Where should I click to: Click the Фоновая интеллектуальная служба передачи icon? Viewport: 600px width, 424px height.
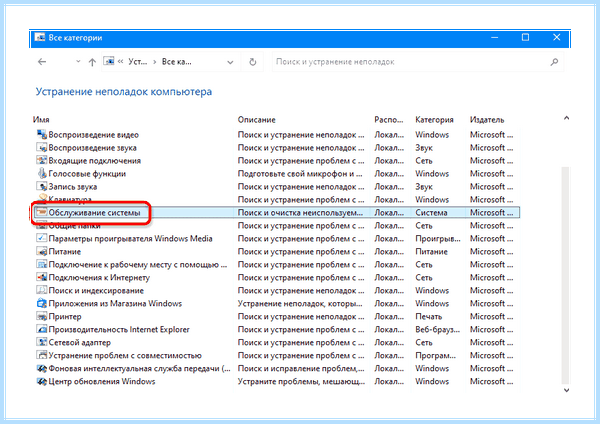41,368
